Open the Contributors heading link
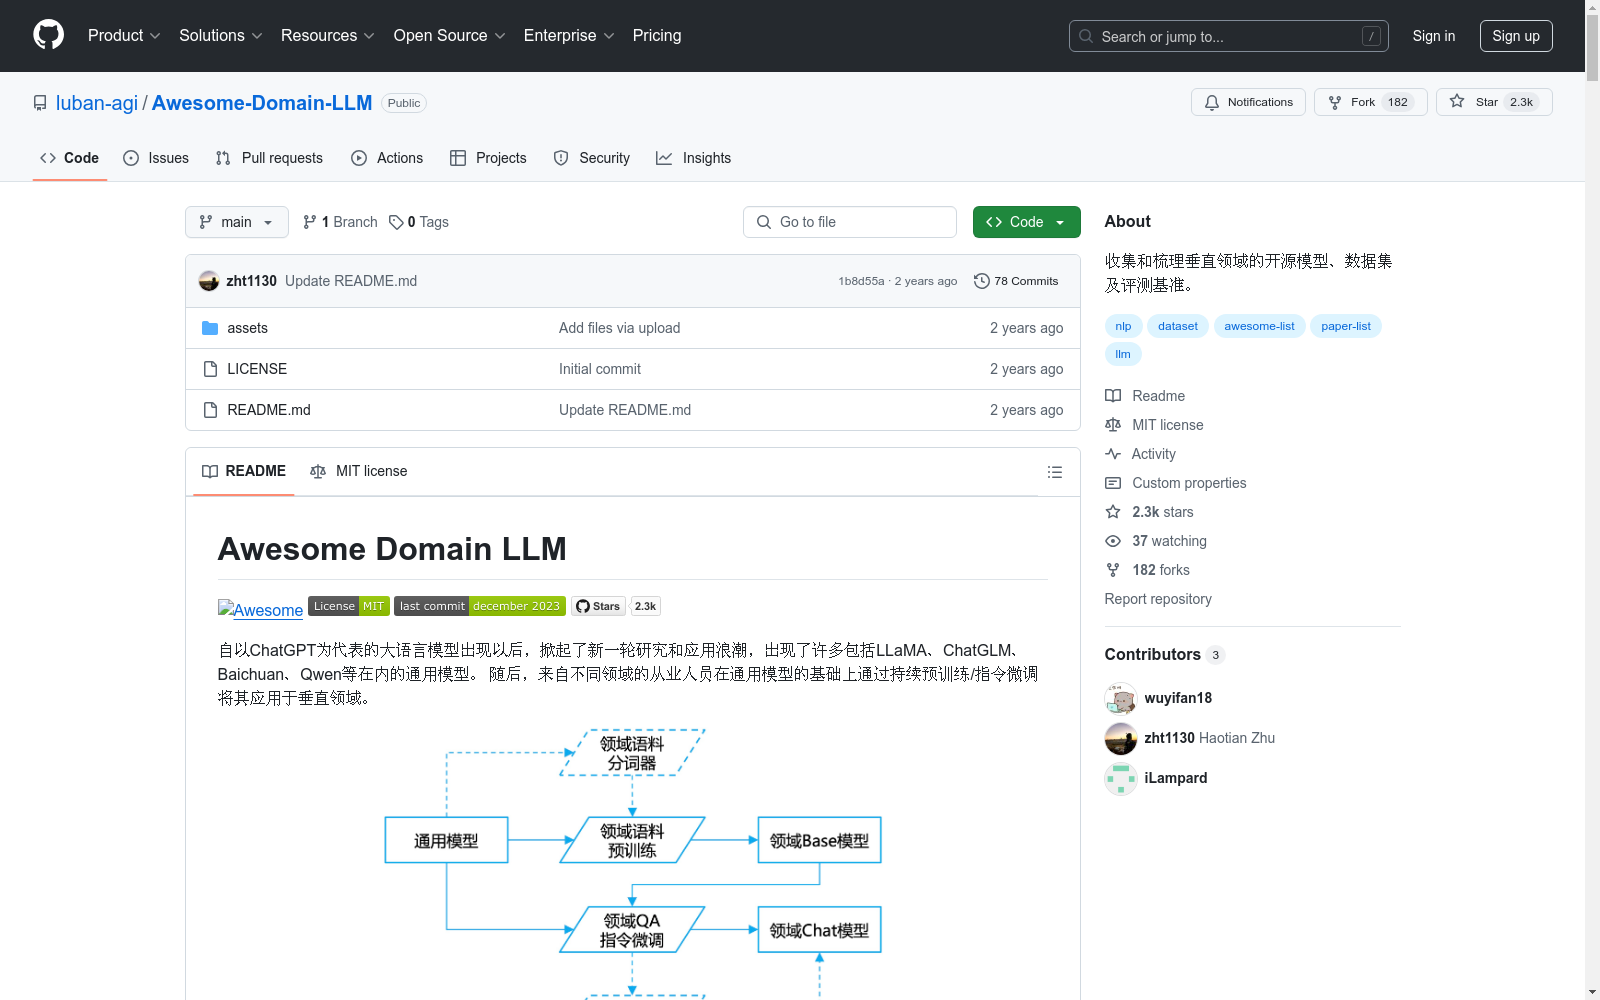This screenshot has width=1600, height=1000. click(1164, 654)
